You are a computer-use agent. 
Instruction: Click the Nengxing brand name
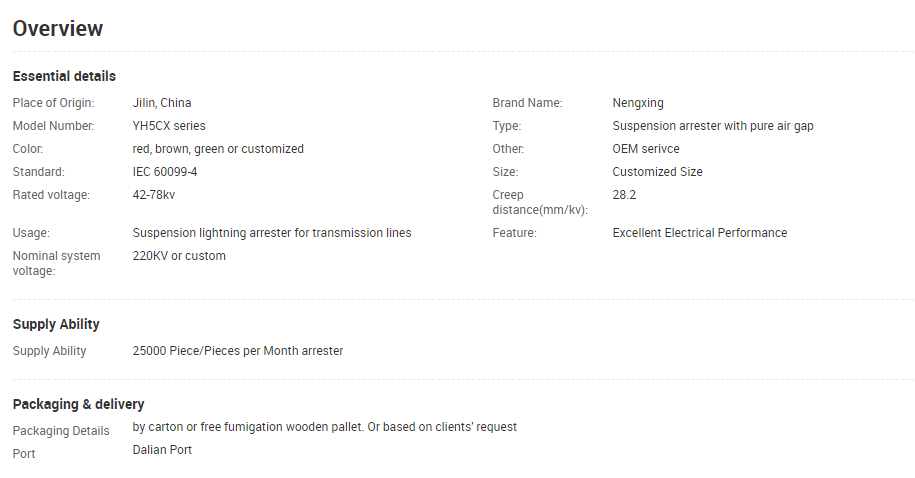[x=638, y=103]
